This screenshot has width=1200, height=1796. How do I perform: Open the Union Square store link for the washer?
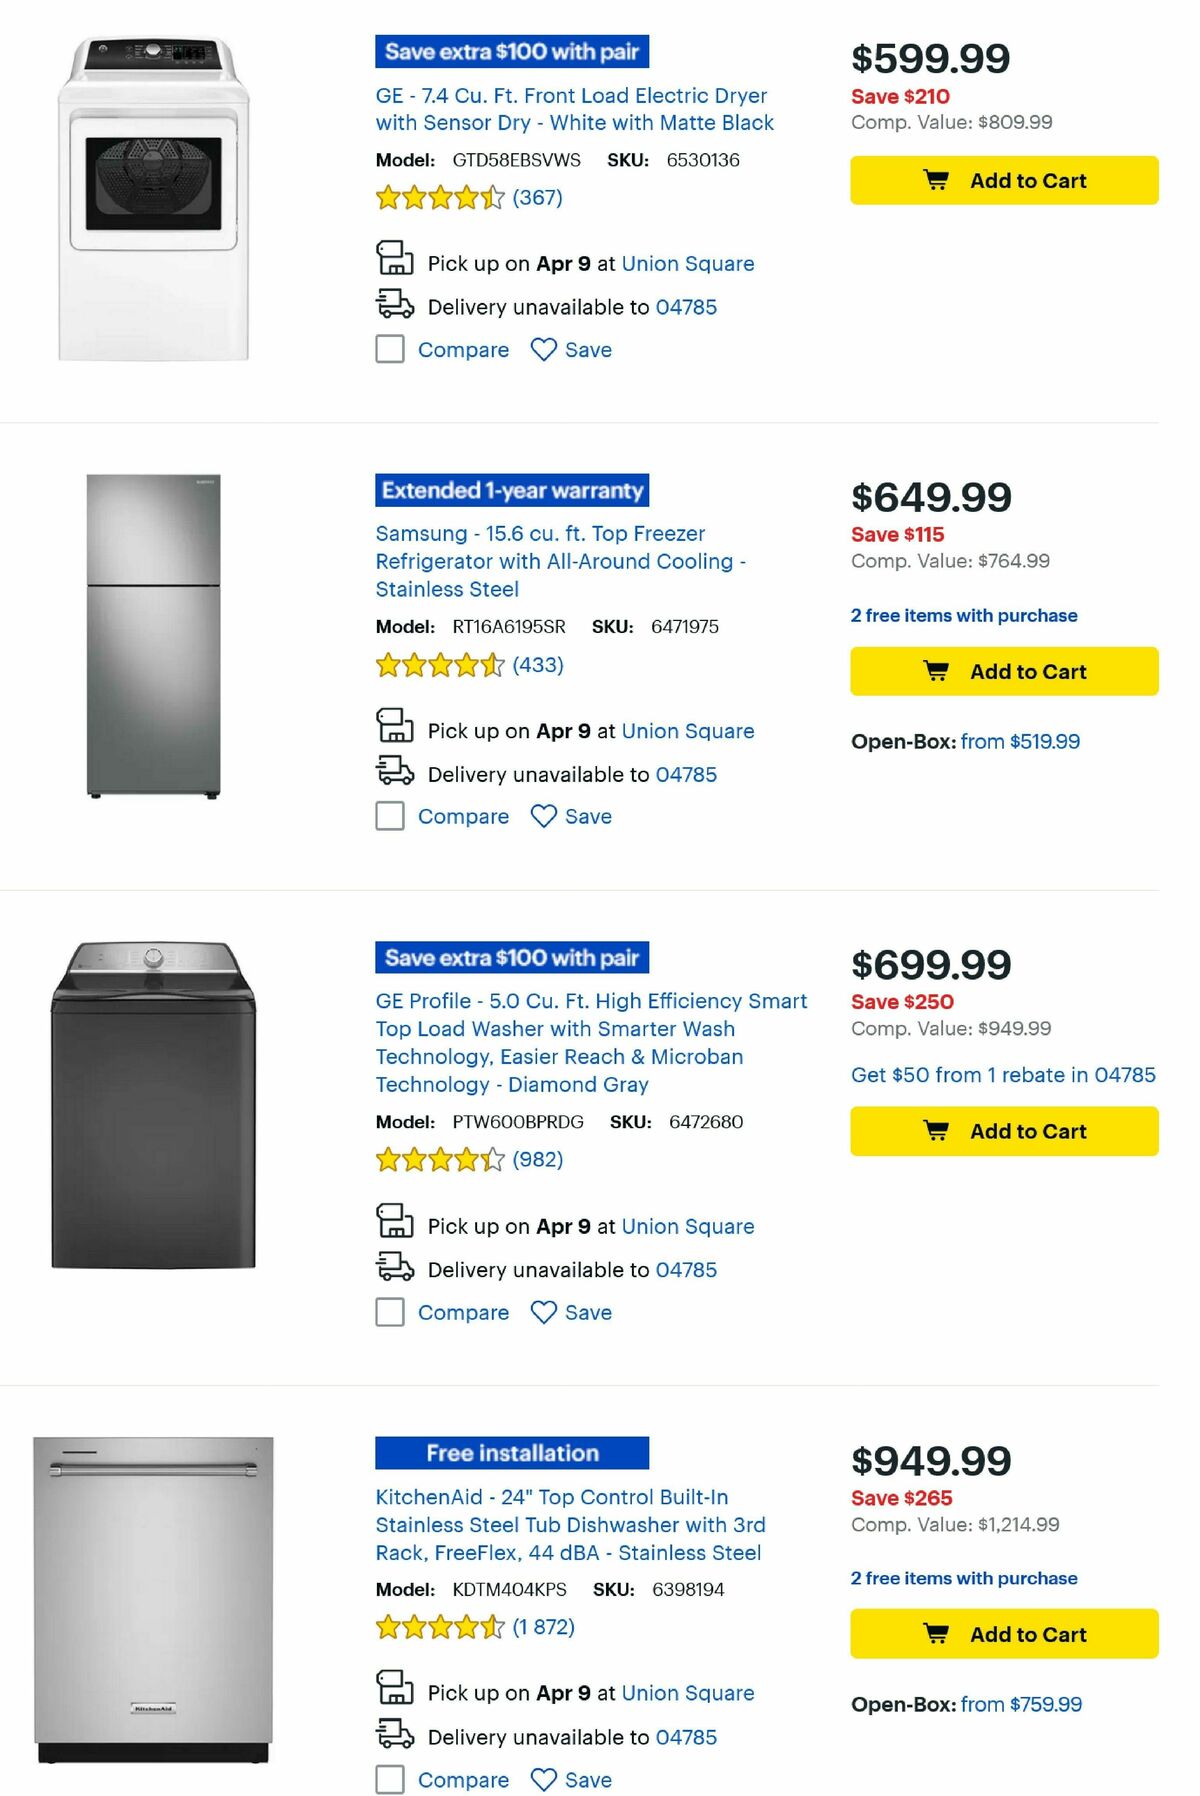point(688,1226)
